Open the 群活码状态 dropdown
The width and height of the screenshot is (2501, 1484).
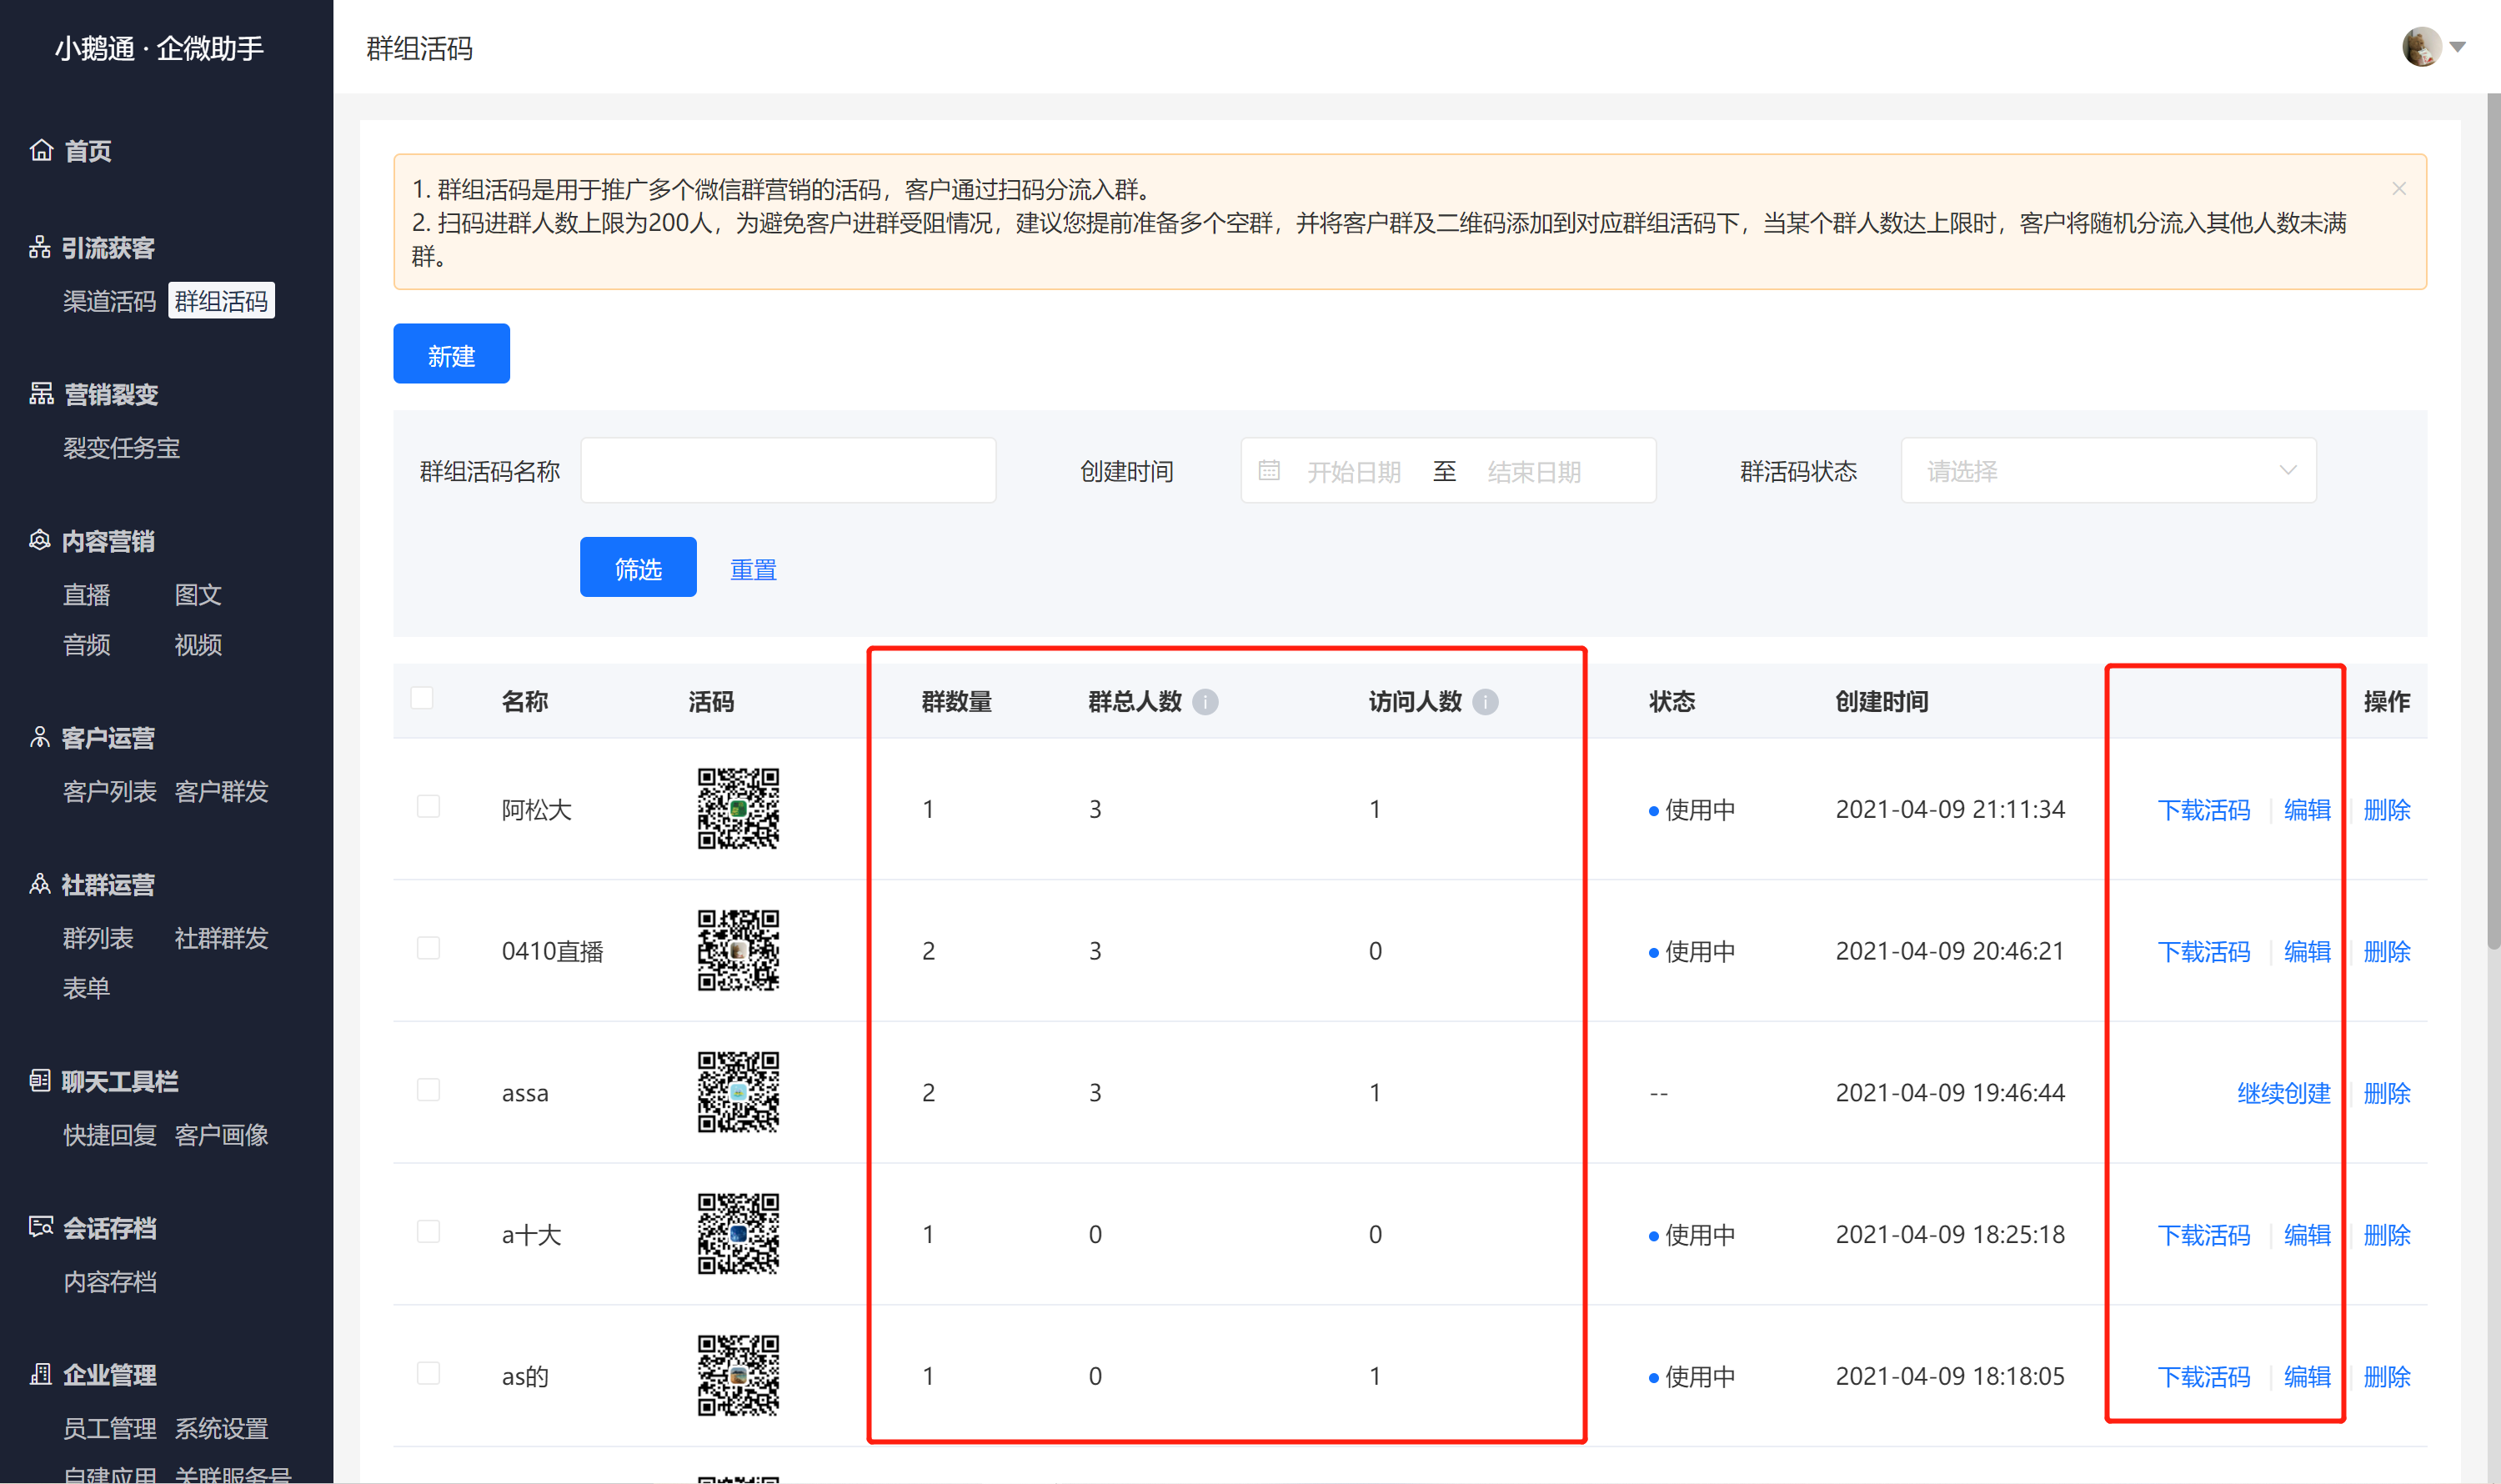click(2108, 470)
